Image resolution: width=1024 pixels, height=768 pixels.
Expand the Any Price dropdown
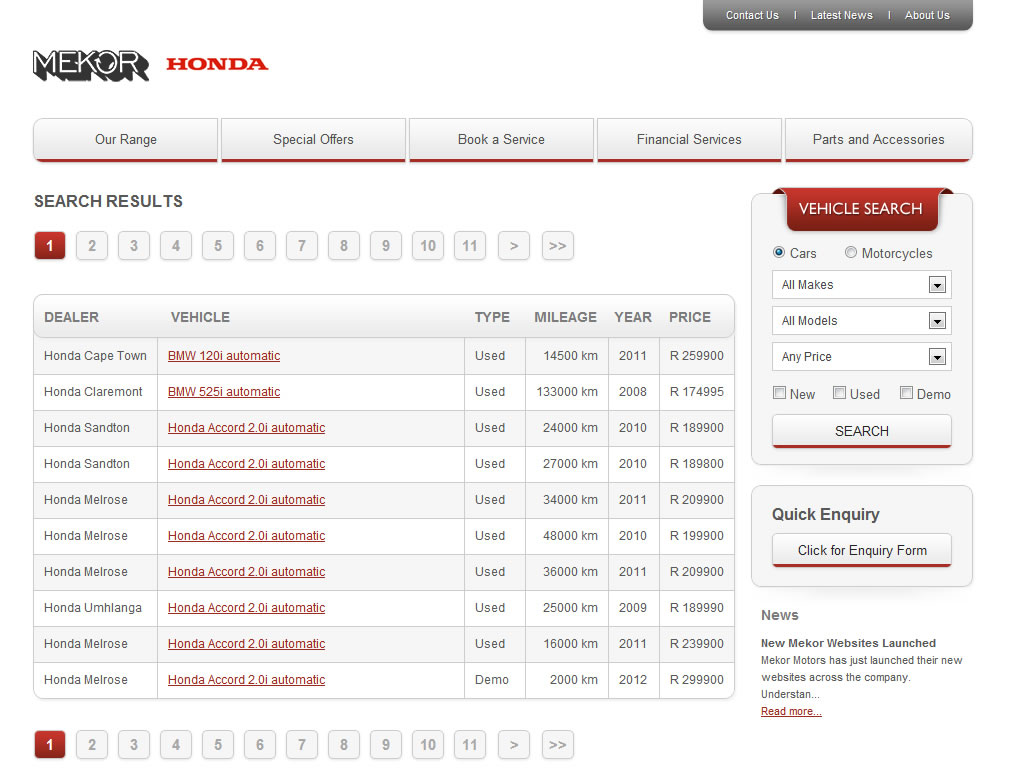point(861,357)
